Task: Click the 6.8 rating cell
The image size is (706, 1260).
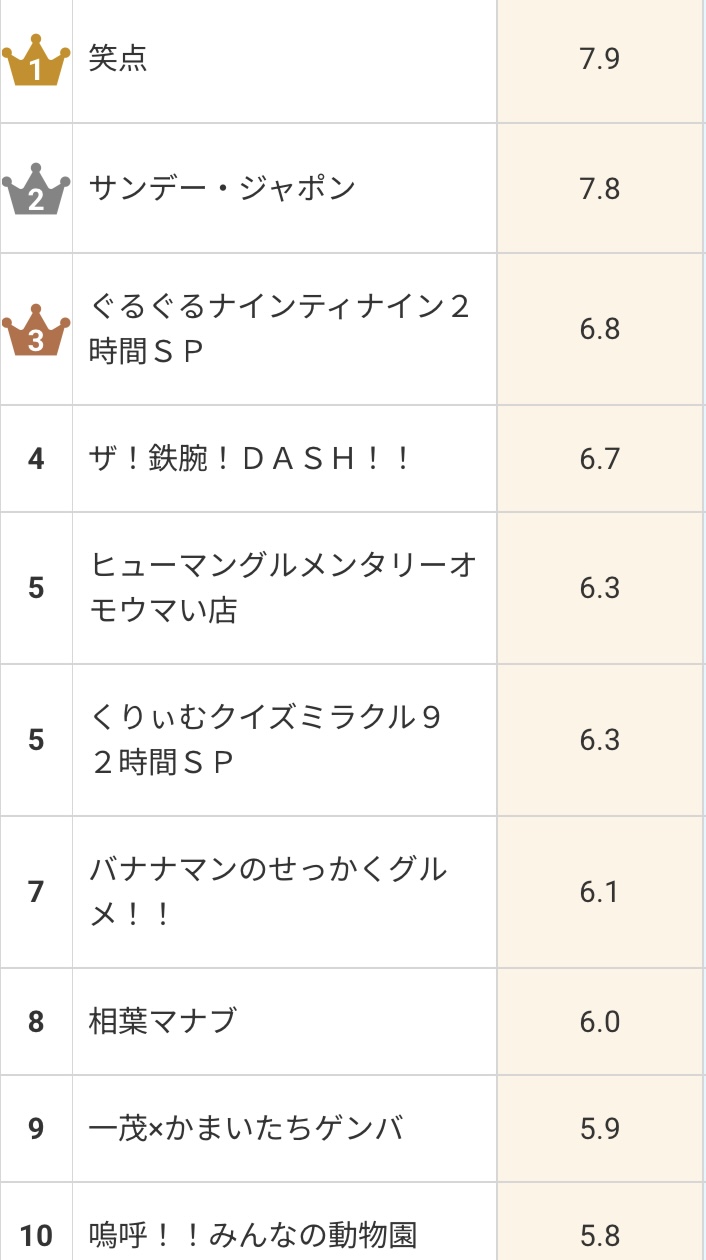Action: [x=600, y=329]
